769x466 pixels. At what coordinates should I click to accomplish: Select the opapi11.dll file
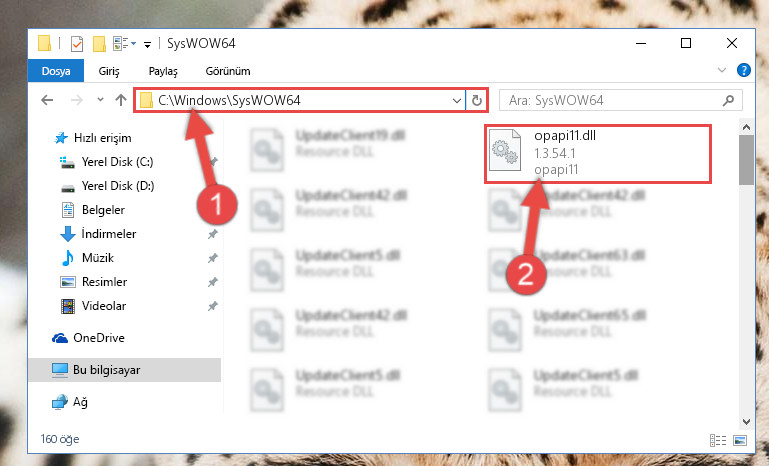[598, 154]
